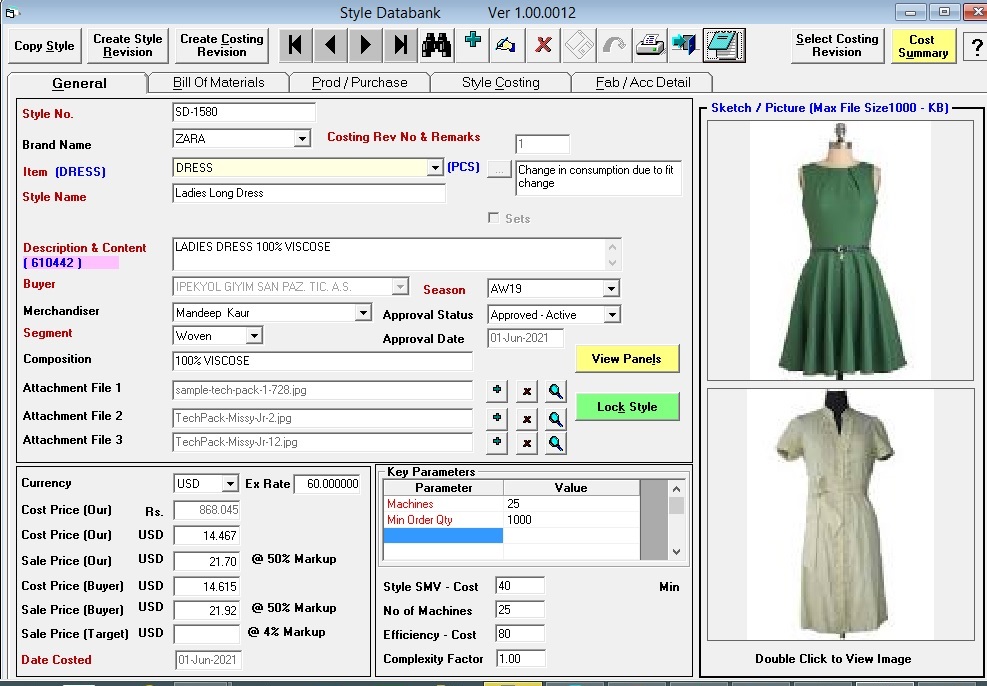Click the exit door icon
The height and width of the screenshot is (686, 987).
point(684,45)
